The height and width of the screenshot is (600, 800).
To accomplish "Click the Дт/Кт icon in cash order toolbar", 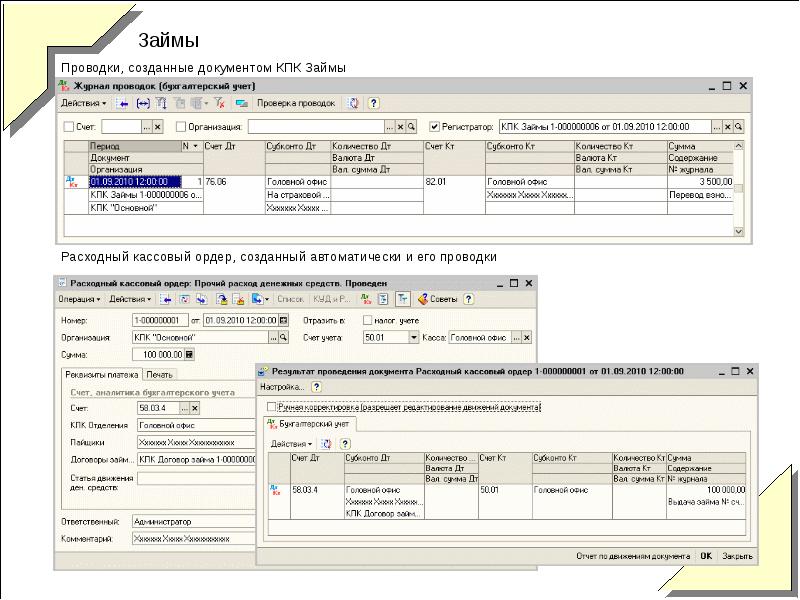I will pos(366,299).
